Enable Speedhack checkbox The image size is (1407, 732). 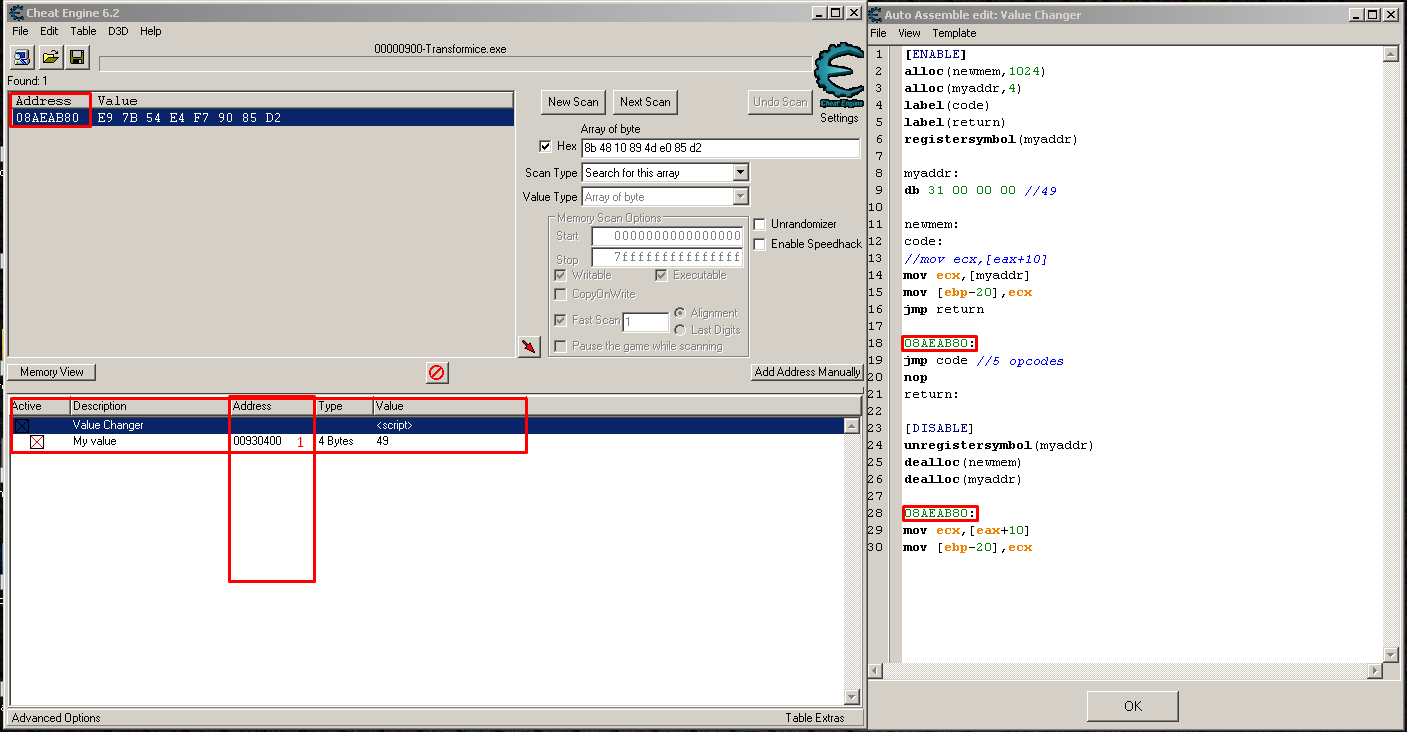tap(760, 244)
